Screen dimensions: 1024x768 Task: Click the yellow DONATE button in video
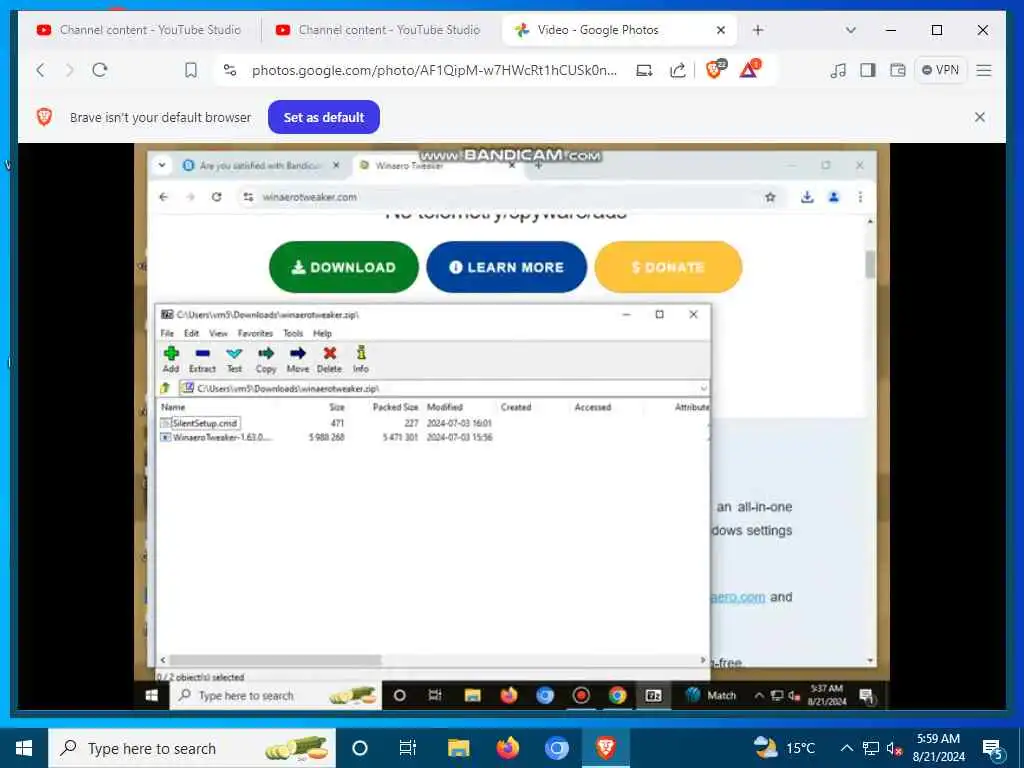[668, 267]
